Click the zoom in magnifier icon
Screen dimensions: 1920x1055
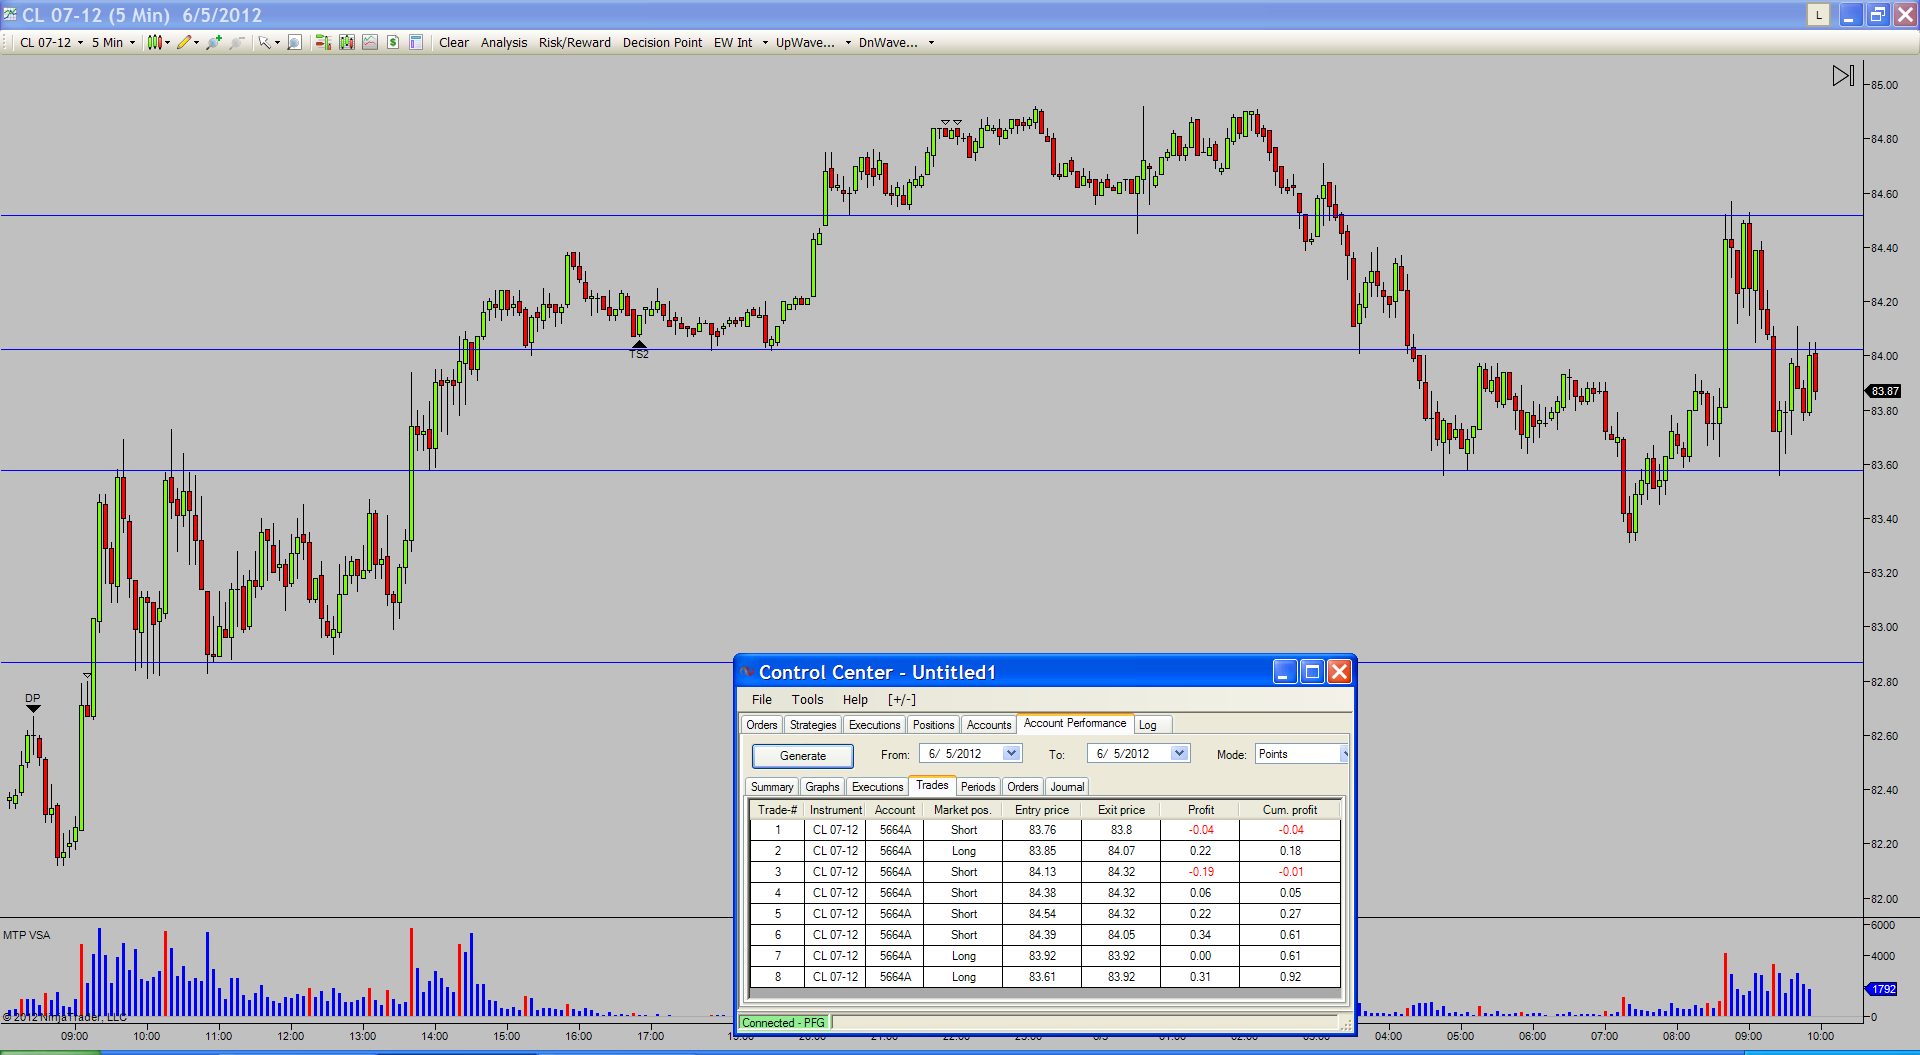tap(214, 42)
